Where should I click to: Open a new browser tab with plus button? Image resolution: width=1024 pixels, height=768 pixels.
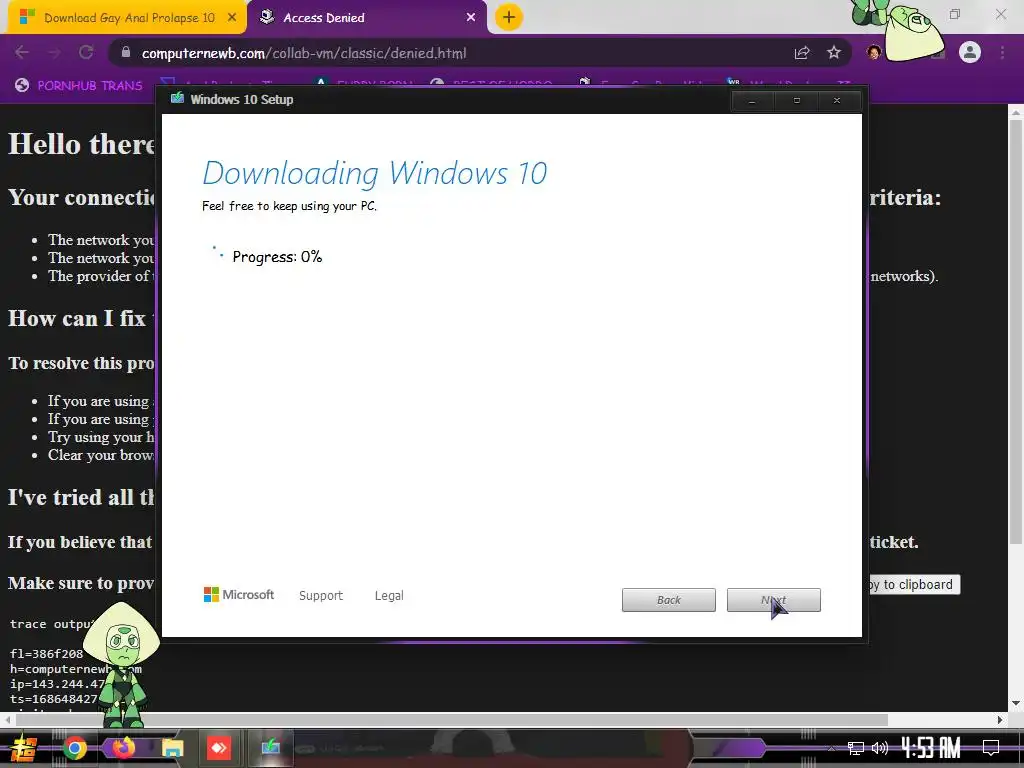pyautogui.click(x=509, y=17)
